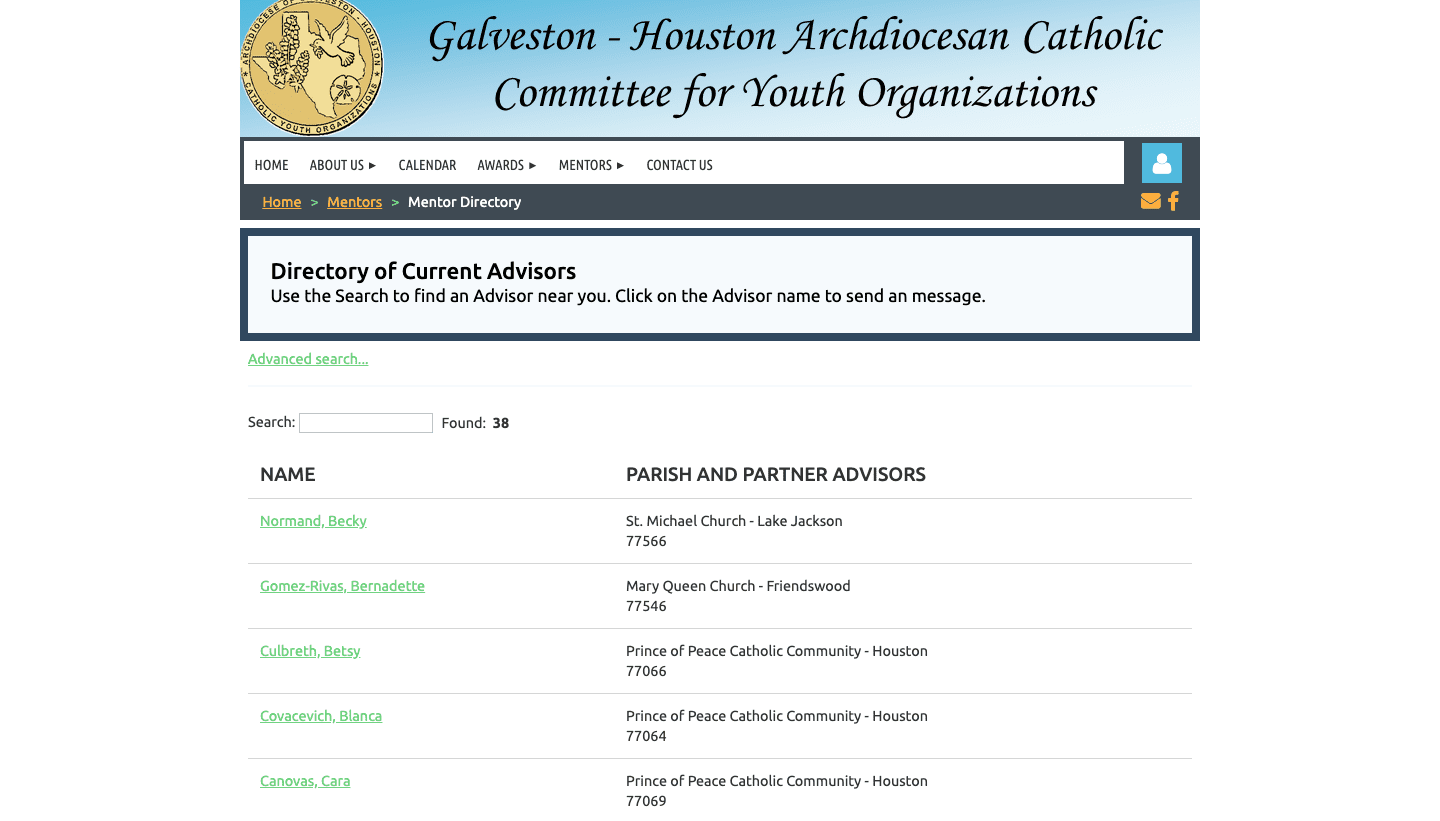This screenshot has width=1440, height=821.
Task: Click the email envelope icon
Action: click(x=1150, y=200)
